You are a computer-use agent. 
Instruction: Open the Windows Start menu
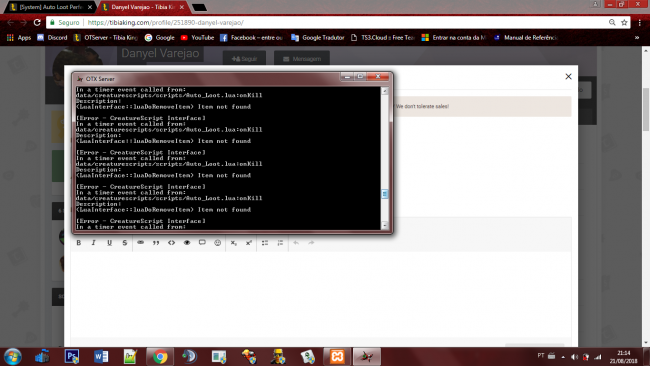[12, 356]
